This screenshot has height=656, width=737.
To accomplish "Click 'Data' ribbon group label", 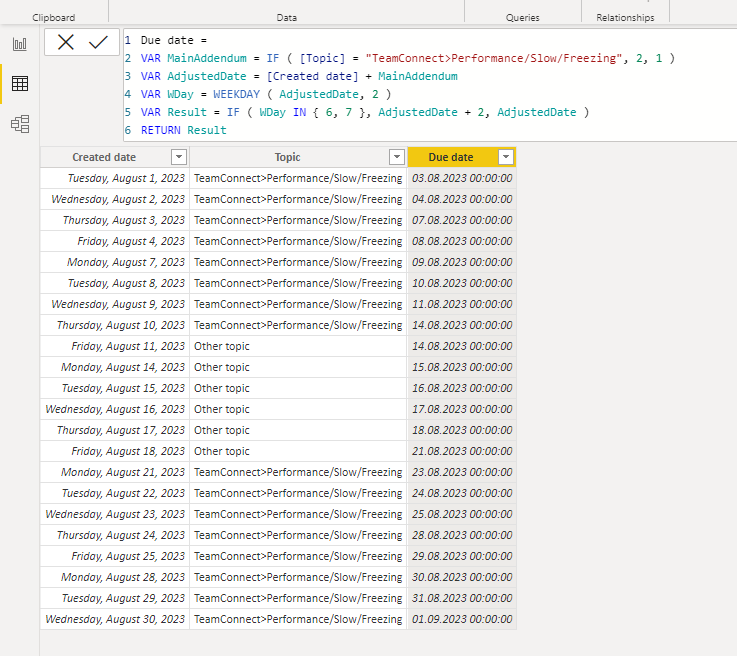I will pos(286,17).
